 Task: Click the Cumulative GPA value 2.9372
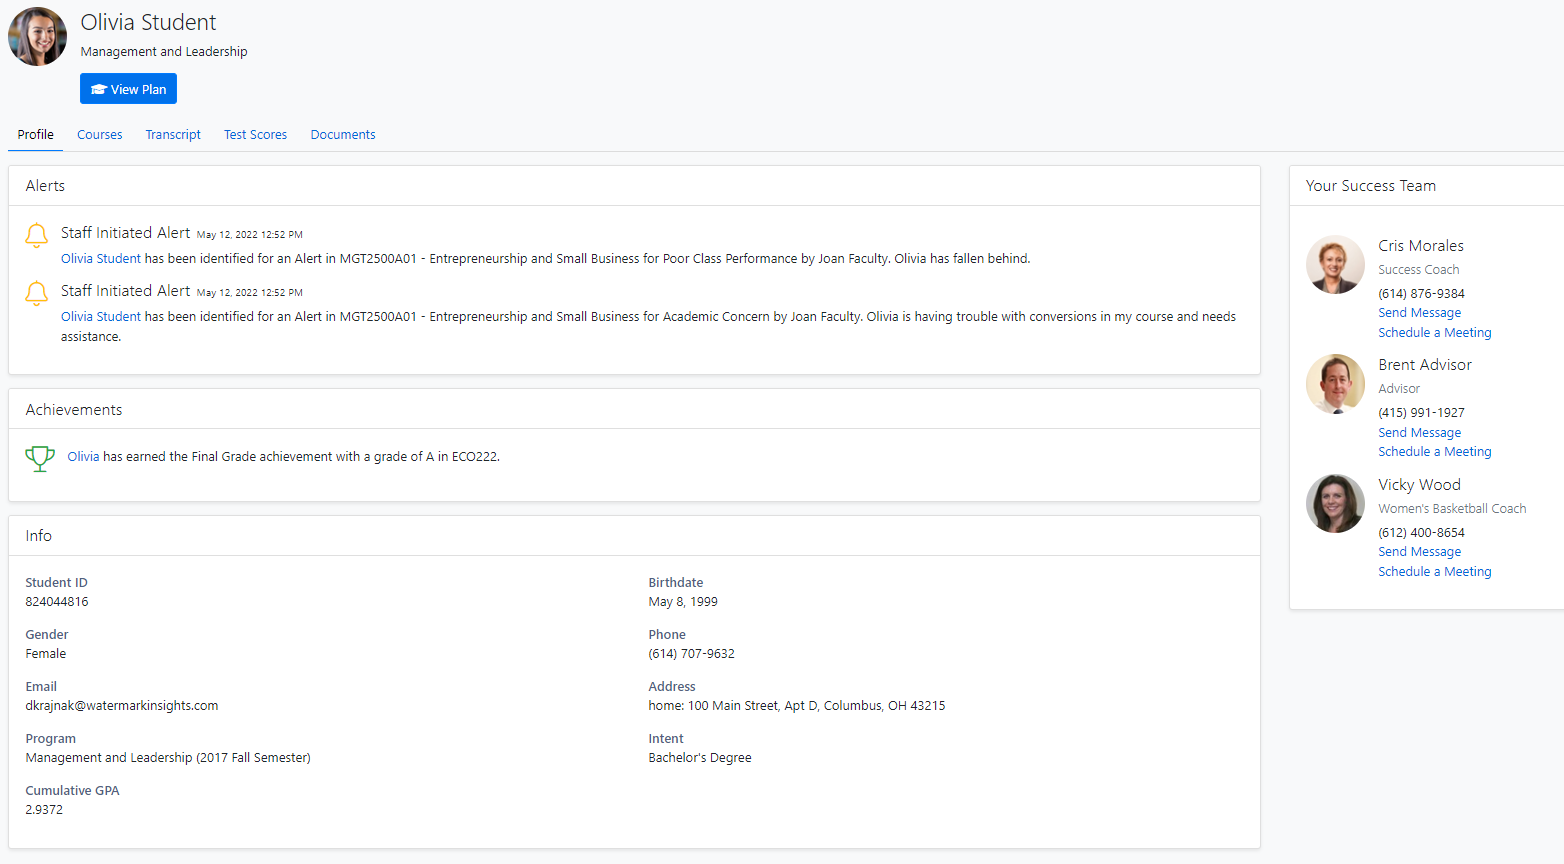44,809
